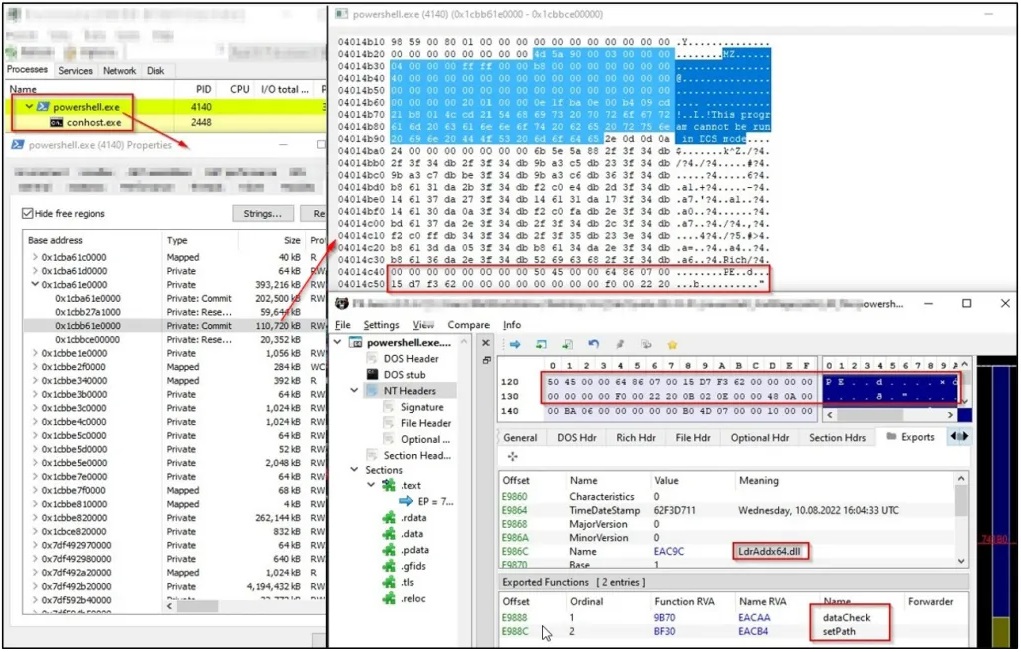Click the Strings... button
This screenshot has height=652, width=1021.
coord(262,214)
